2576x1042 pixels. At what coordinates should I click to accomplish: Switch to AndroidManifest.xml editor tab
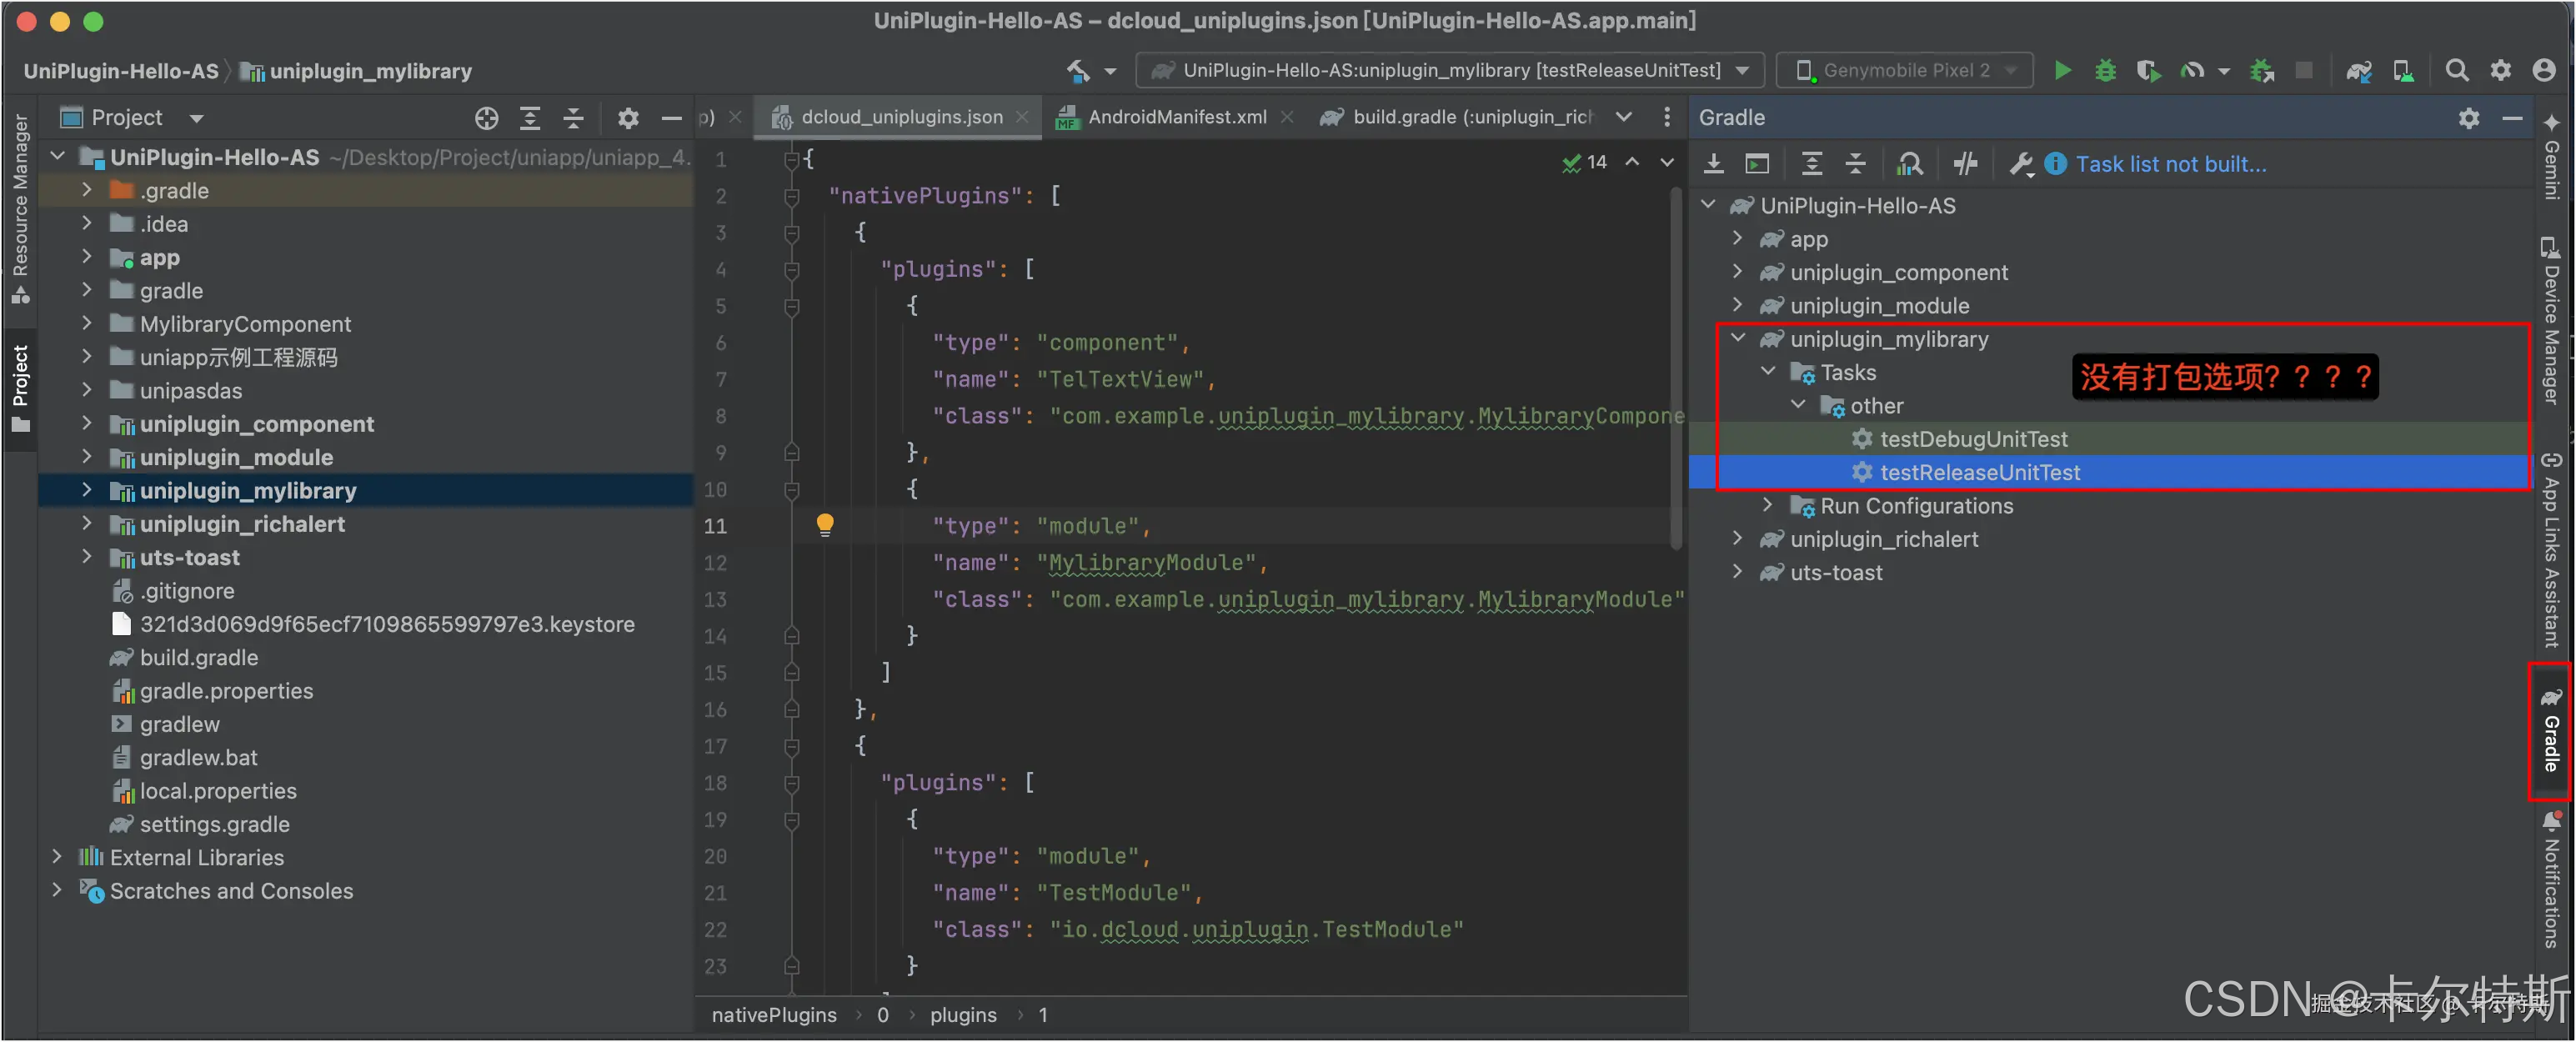tap(1177, 117)
